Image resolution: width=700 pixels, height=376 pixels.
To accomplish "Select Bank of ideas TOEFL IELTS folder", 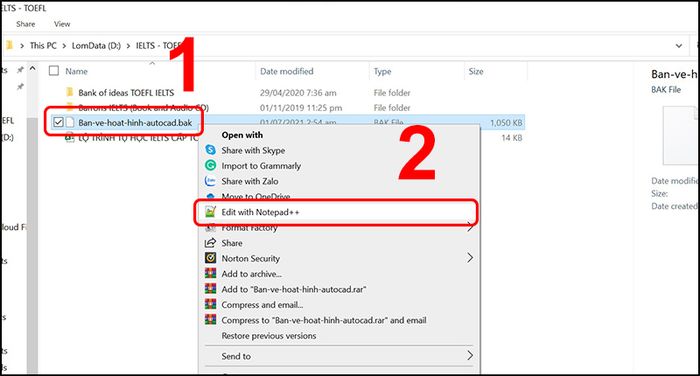I will tap(126, 93).
